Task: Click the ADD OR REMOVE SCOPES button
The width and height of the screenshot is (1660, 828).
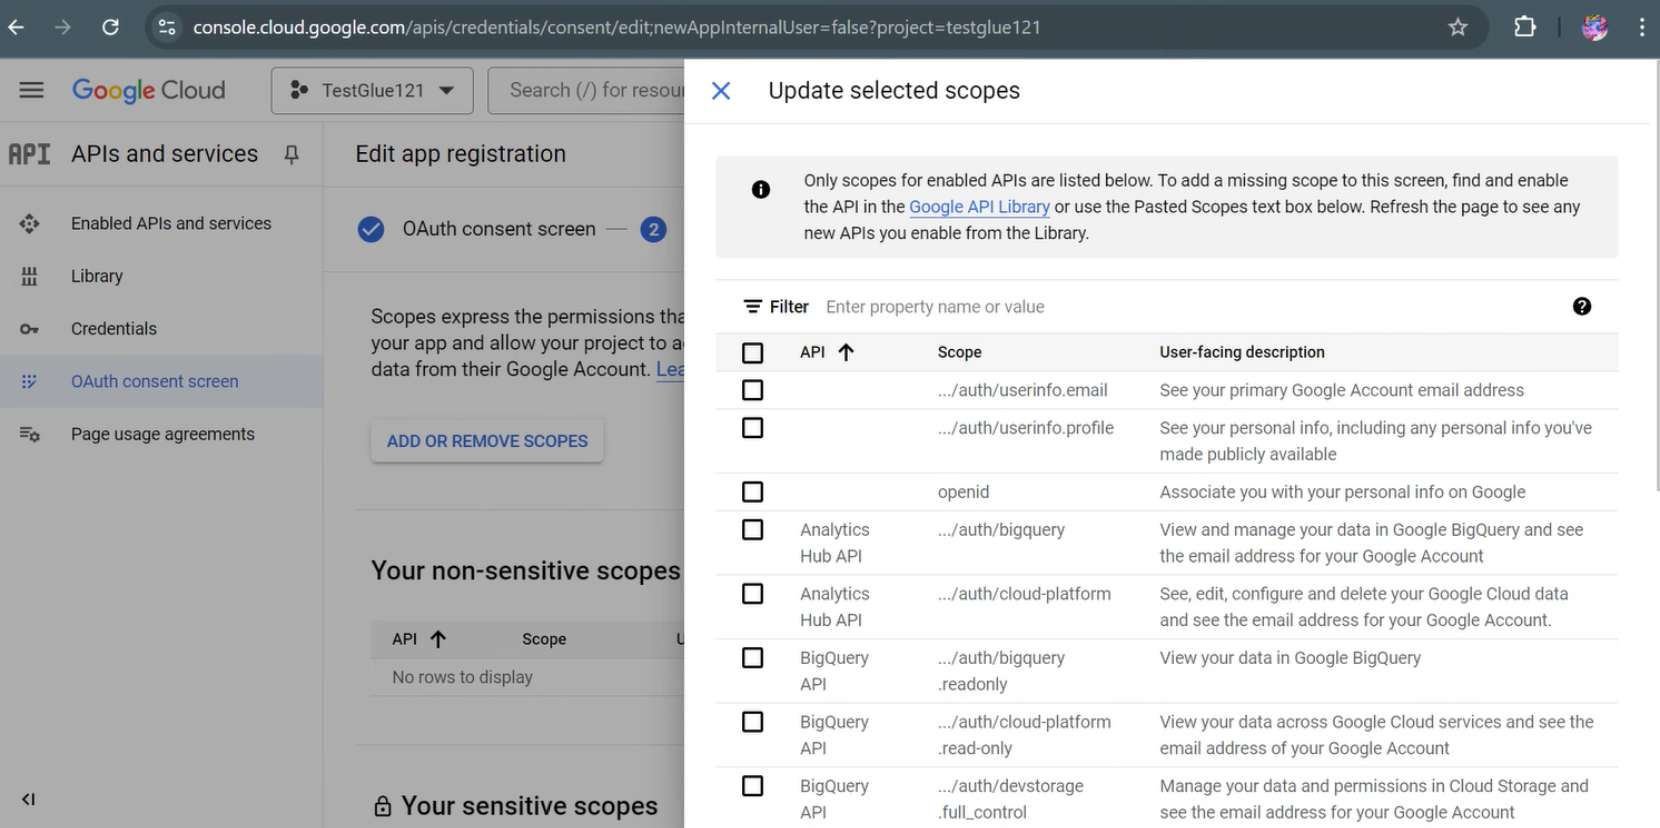Action: click(x=487, y=441)
